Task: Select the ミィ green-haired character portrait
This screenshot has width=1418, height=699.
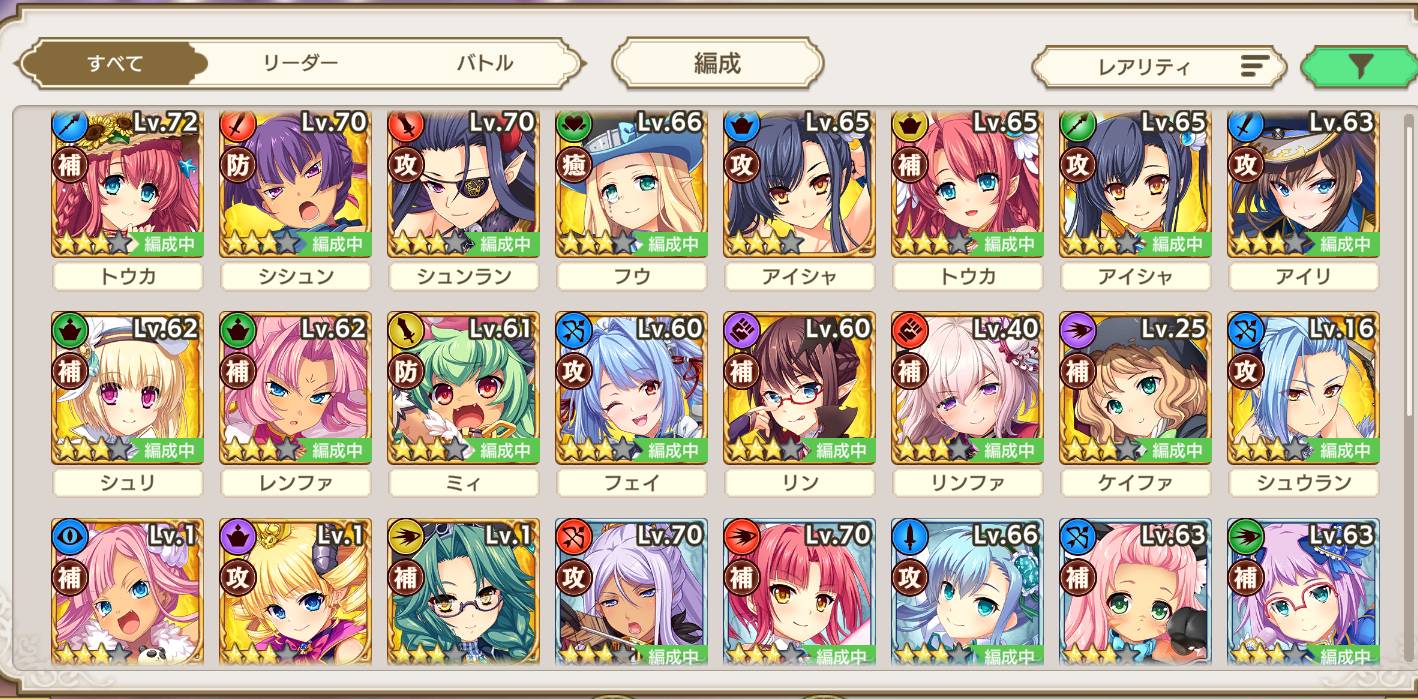Action: [462, 388]
